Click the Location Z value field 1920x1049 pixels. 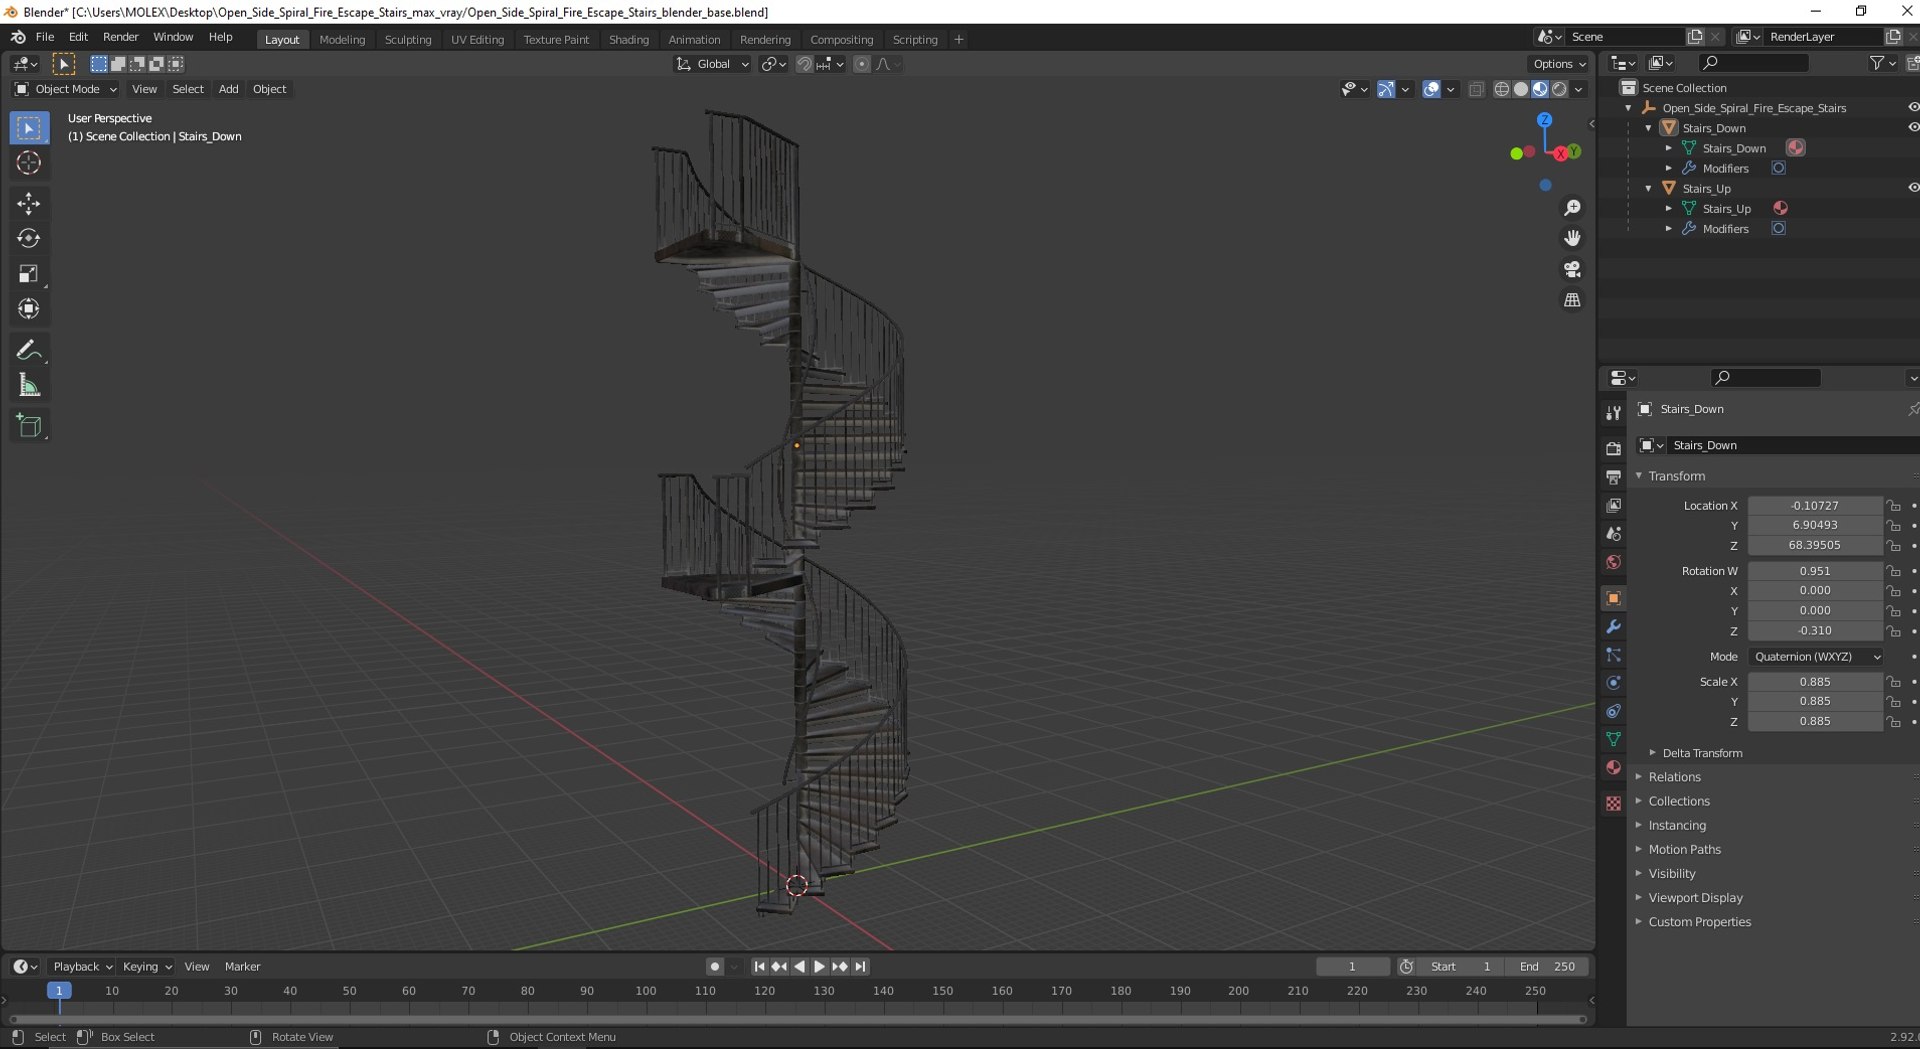pos(1815,546)
